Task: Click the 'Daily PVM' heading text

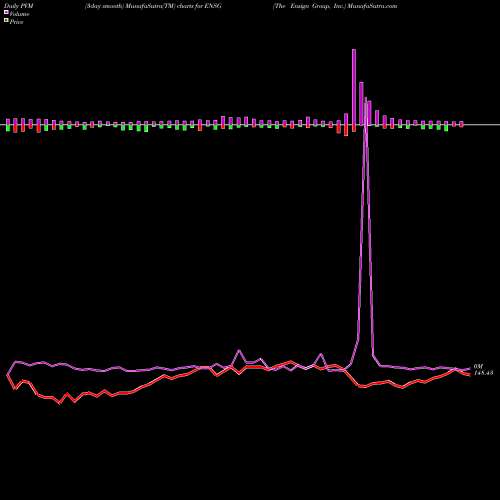Action: click(x=19, y=6)
